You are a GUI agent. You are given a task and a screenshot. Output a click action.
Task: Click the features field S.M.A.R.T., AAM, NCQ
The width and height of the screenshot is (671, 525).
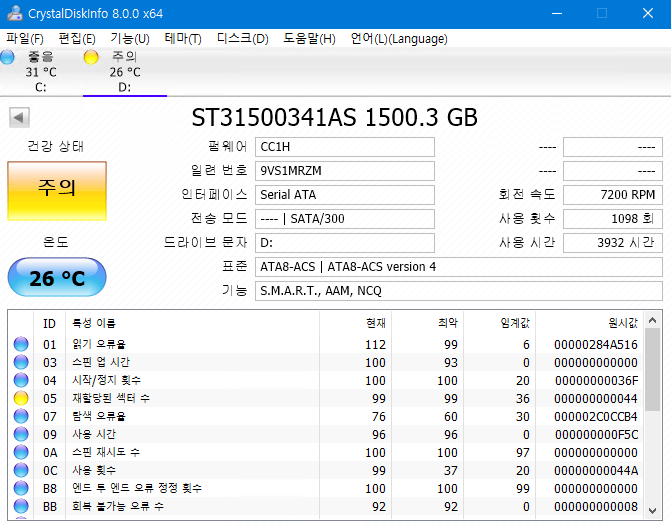pos(459,291)
